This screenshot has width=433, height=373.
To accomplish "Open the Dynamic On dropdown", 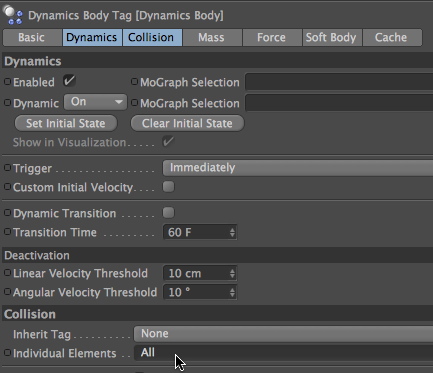I will pyautogui.click(x=95, y=102).
